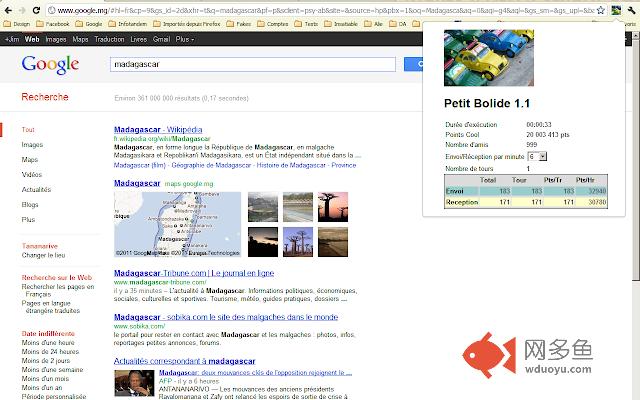
Task: Open the Comptes bookmarks folder
Action: (x=273, y=24)
